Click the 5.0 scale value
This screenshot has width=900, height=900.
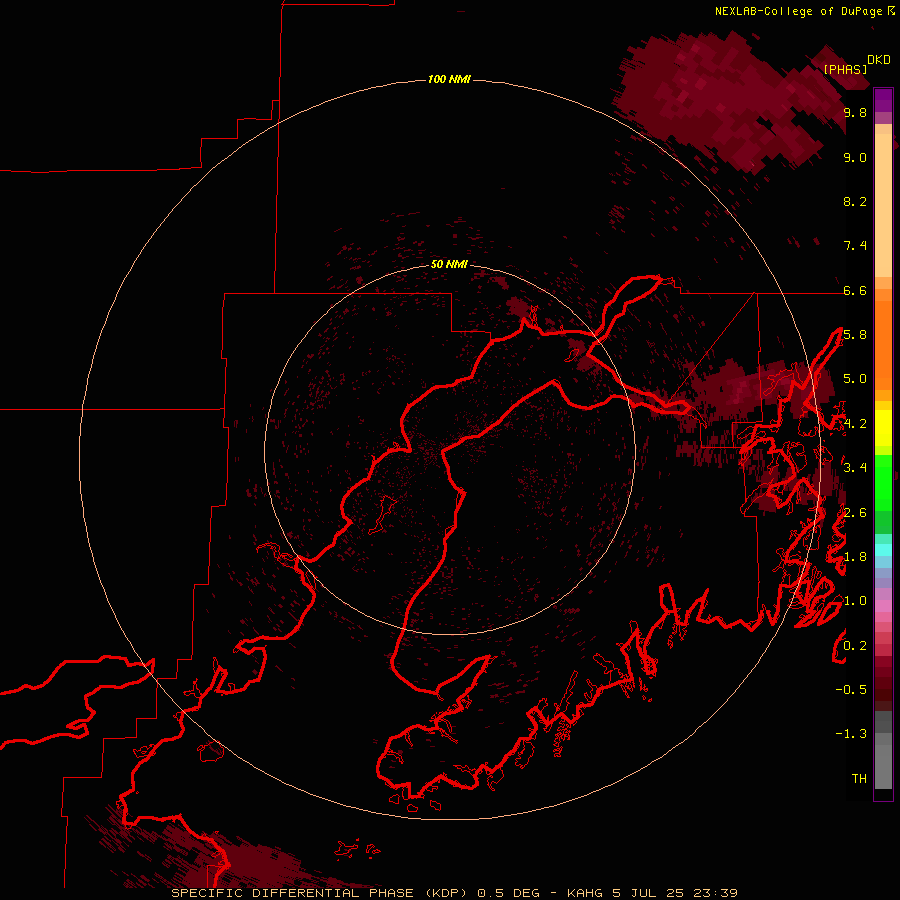855,379
